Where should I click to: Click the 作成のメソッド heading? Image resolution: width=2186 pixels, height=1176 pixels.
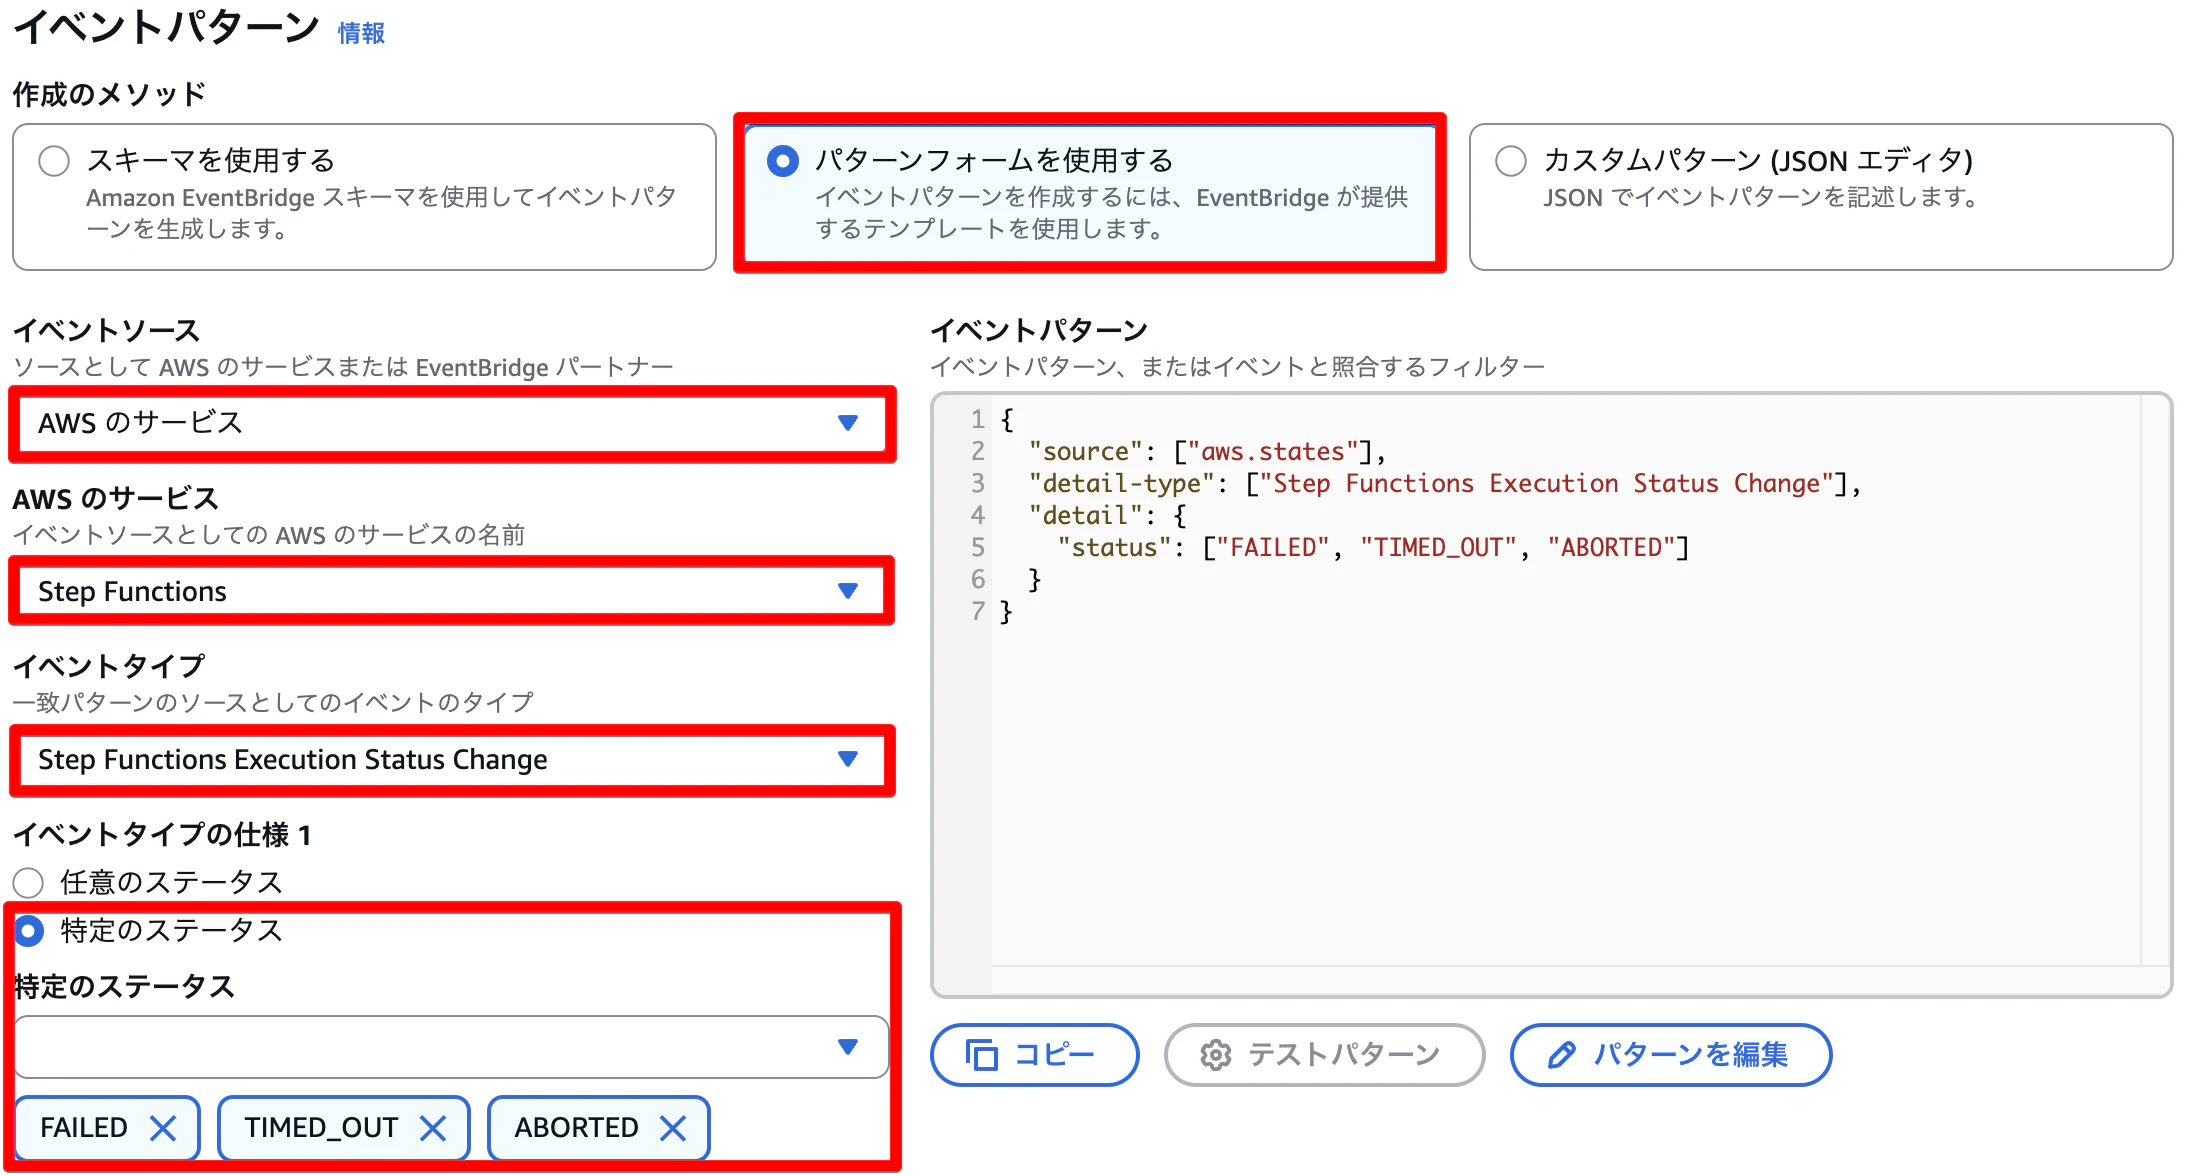tap(109, 94)
